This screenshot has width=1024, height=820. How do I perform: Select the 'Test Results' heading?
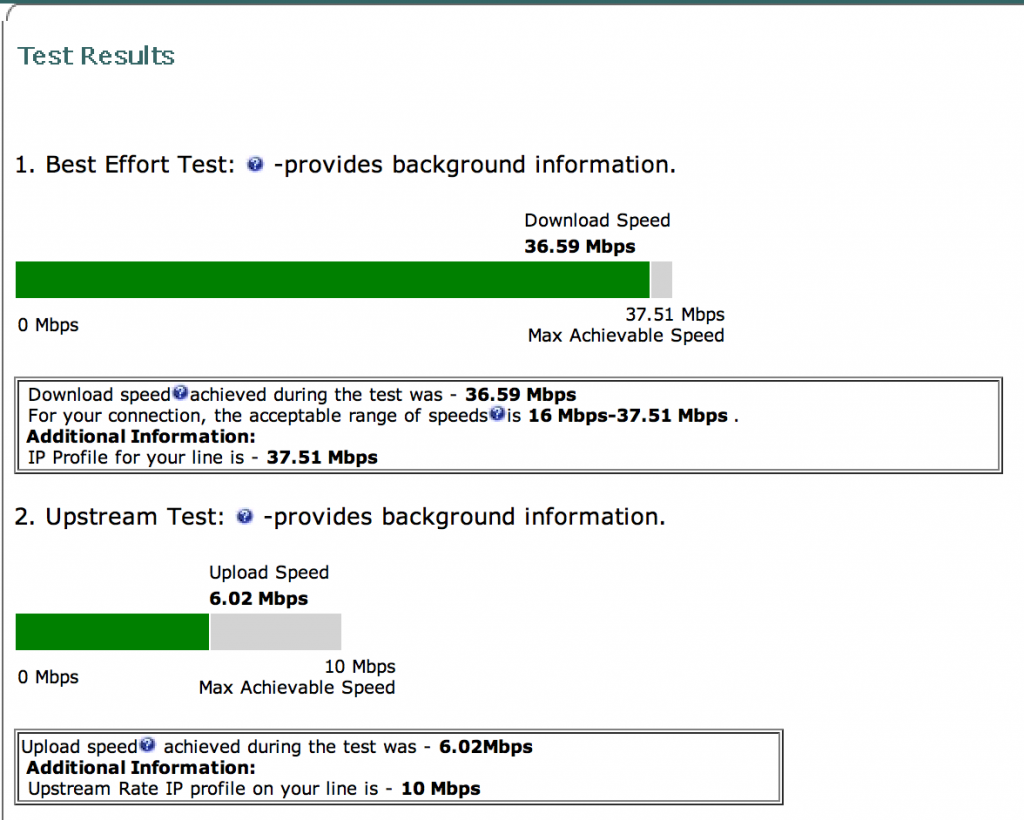tap(96, 56)
